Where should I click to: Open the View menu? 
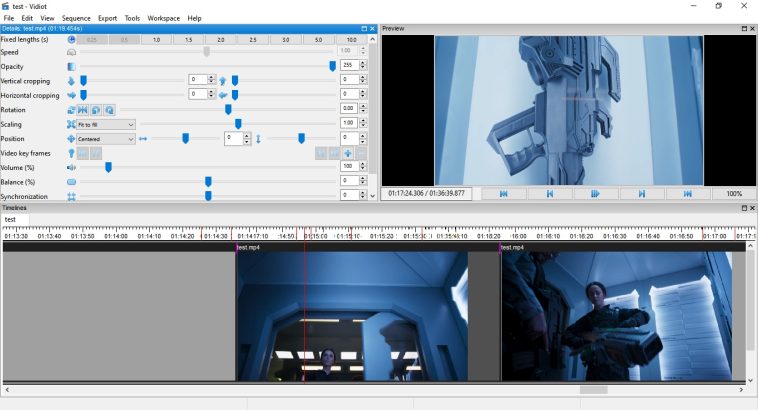[x=47, y=18]
